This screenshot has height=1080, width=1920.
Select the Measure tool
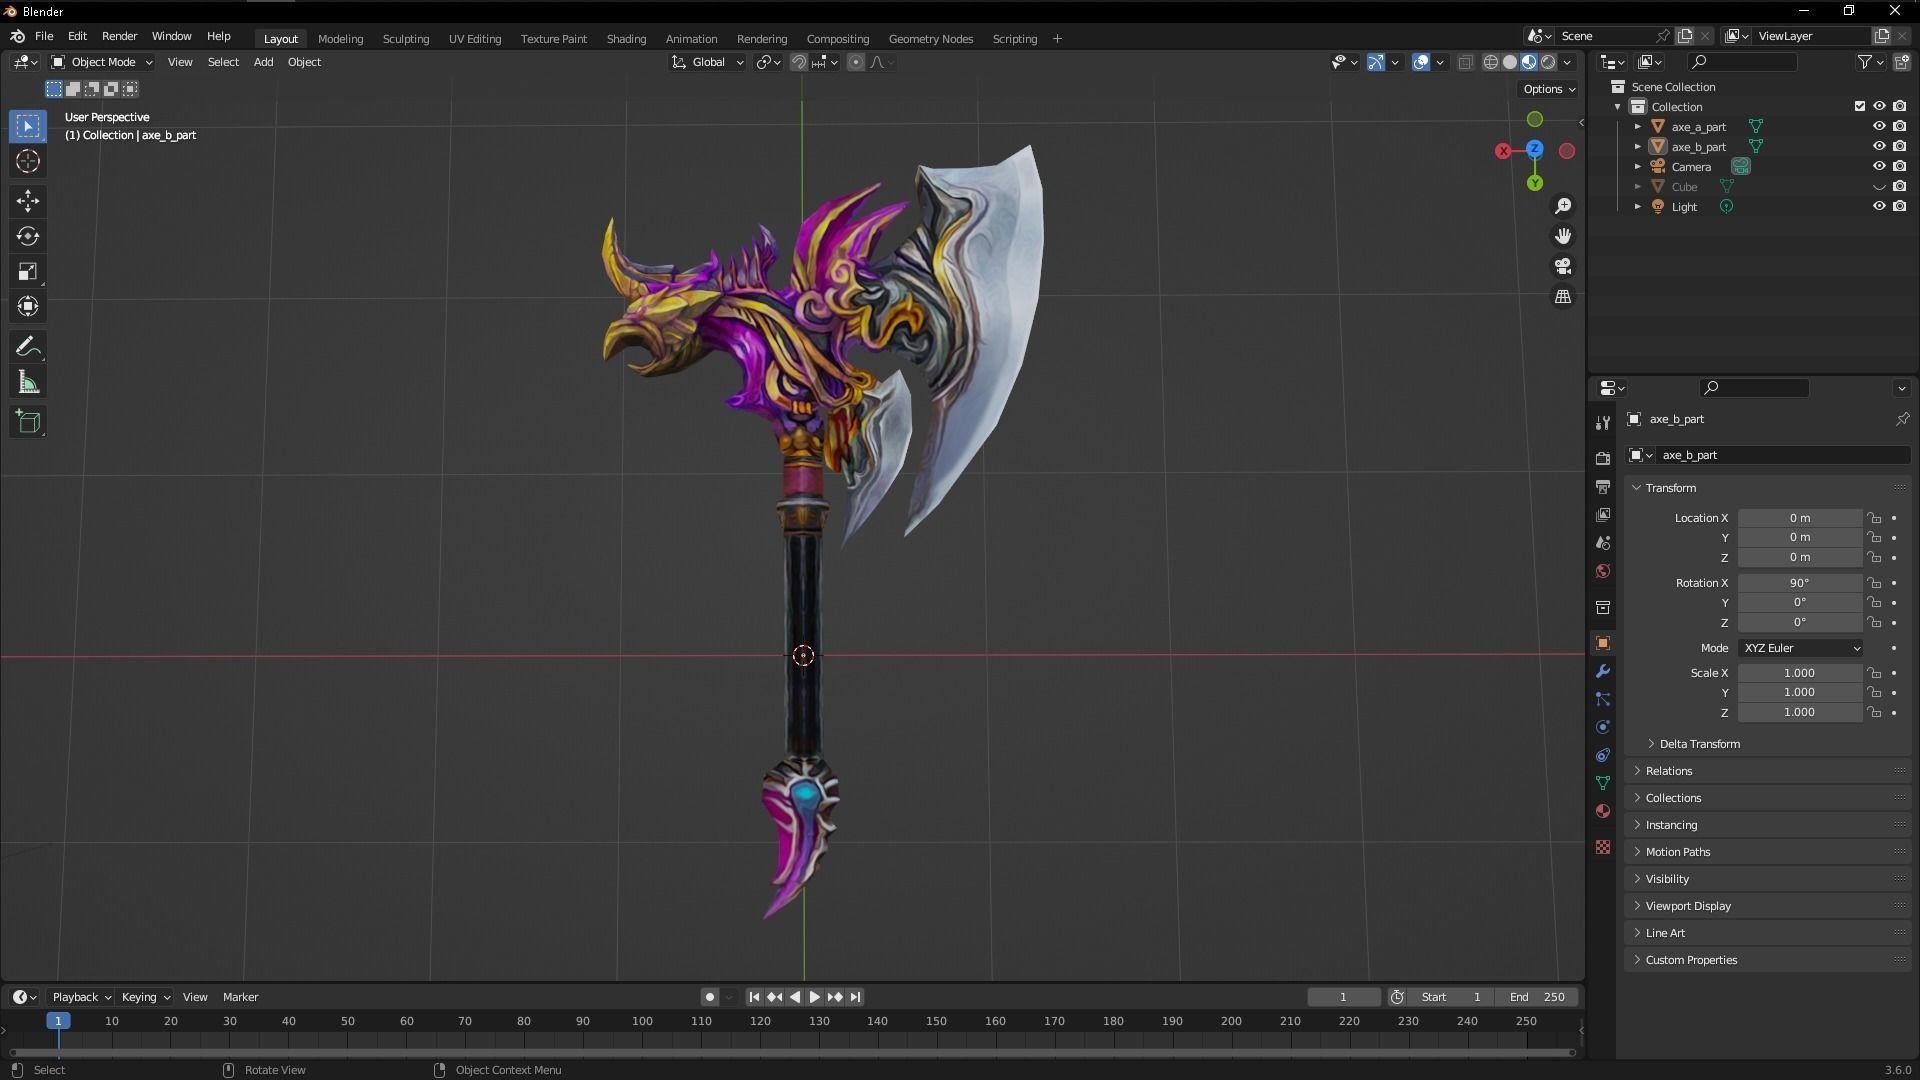point(28,383)
